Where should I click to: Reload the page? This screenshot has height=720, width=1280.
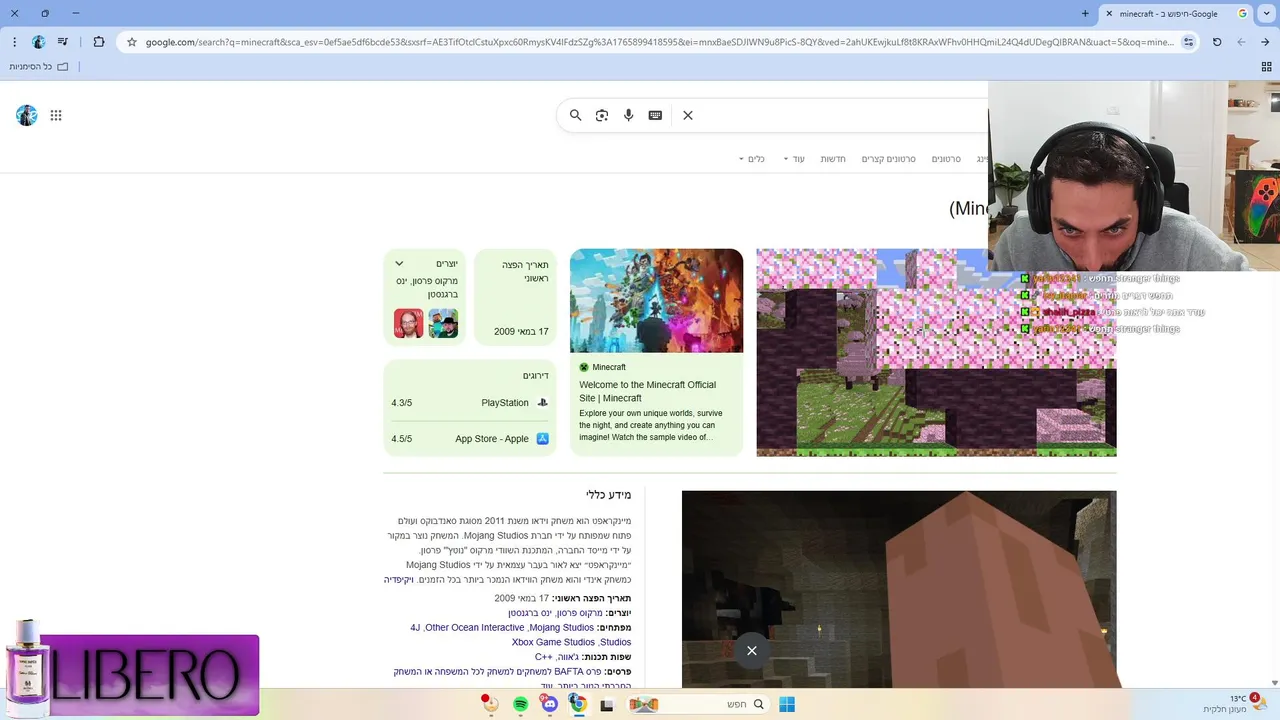(x=1217, y=42)
